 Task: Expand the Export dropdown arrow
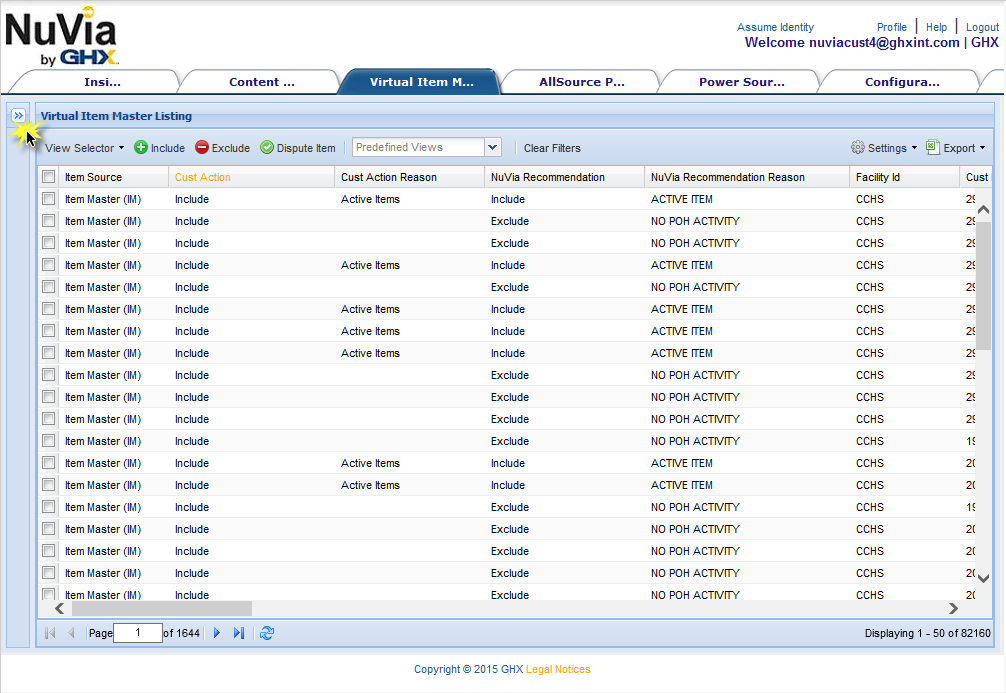pyautogui.click(x=982, y=148)
